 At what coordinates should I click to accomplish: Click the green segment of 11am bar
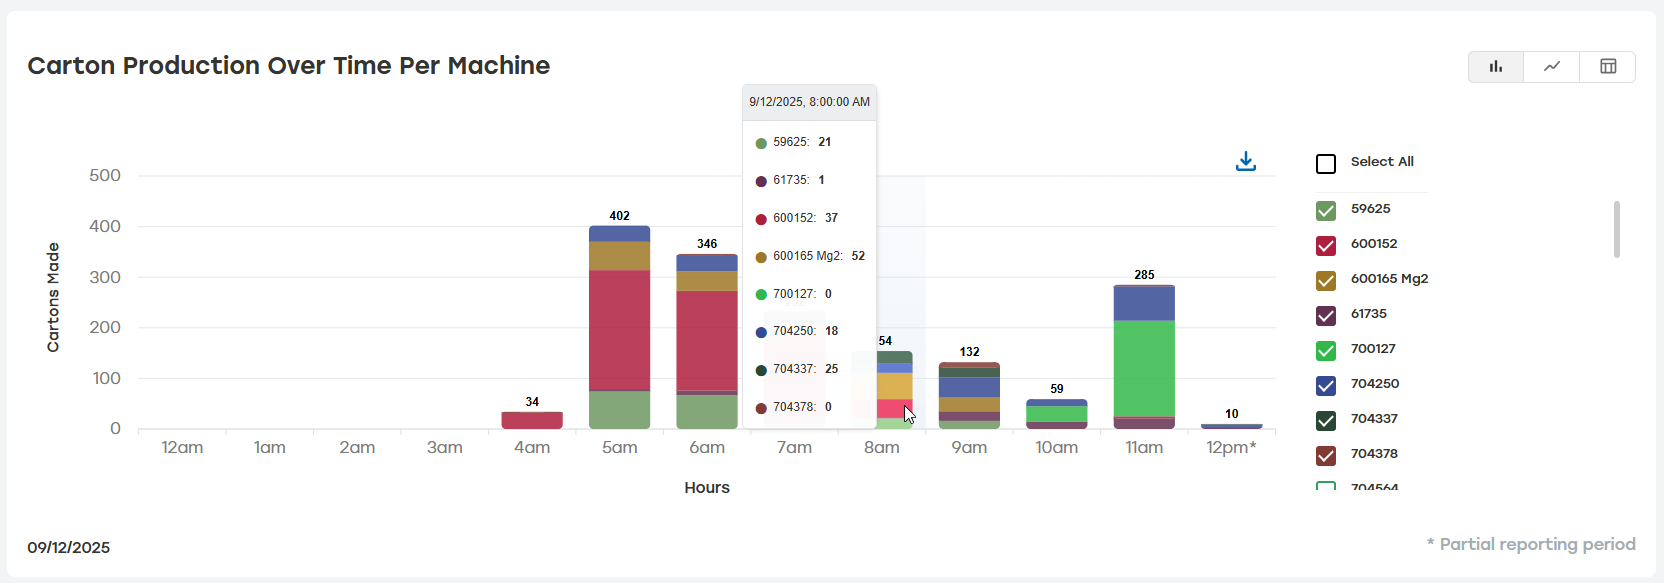[x=1144, y=368]
